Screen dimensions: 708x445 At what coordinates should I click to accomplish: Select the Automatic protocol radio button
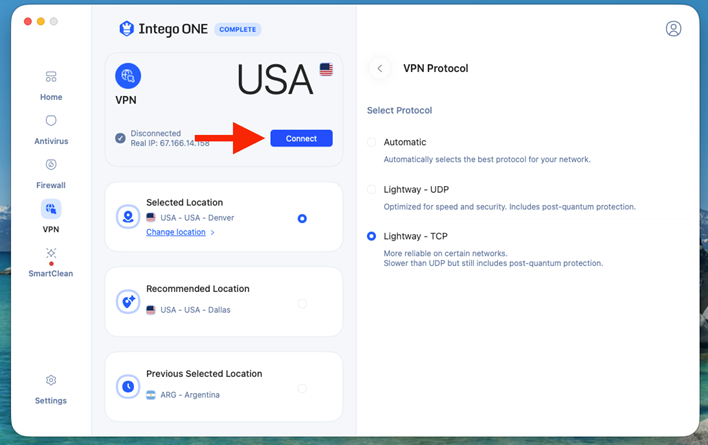point(371,142)
